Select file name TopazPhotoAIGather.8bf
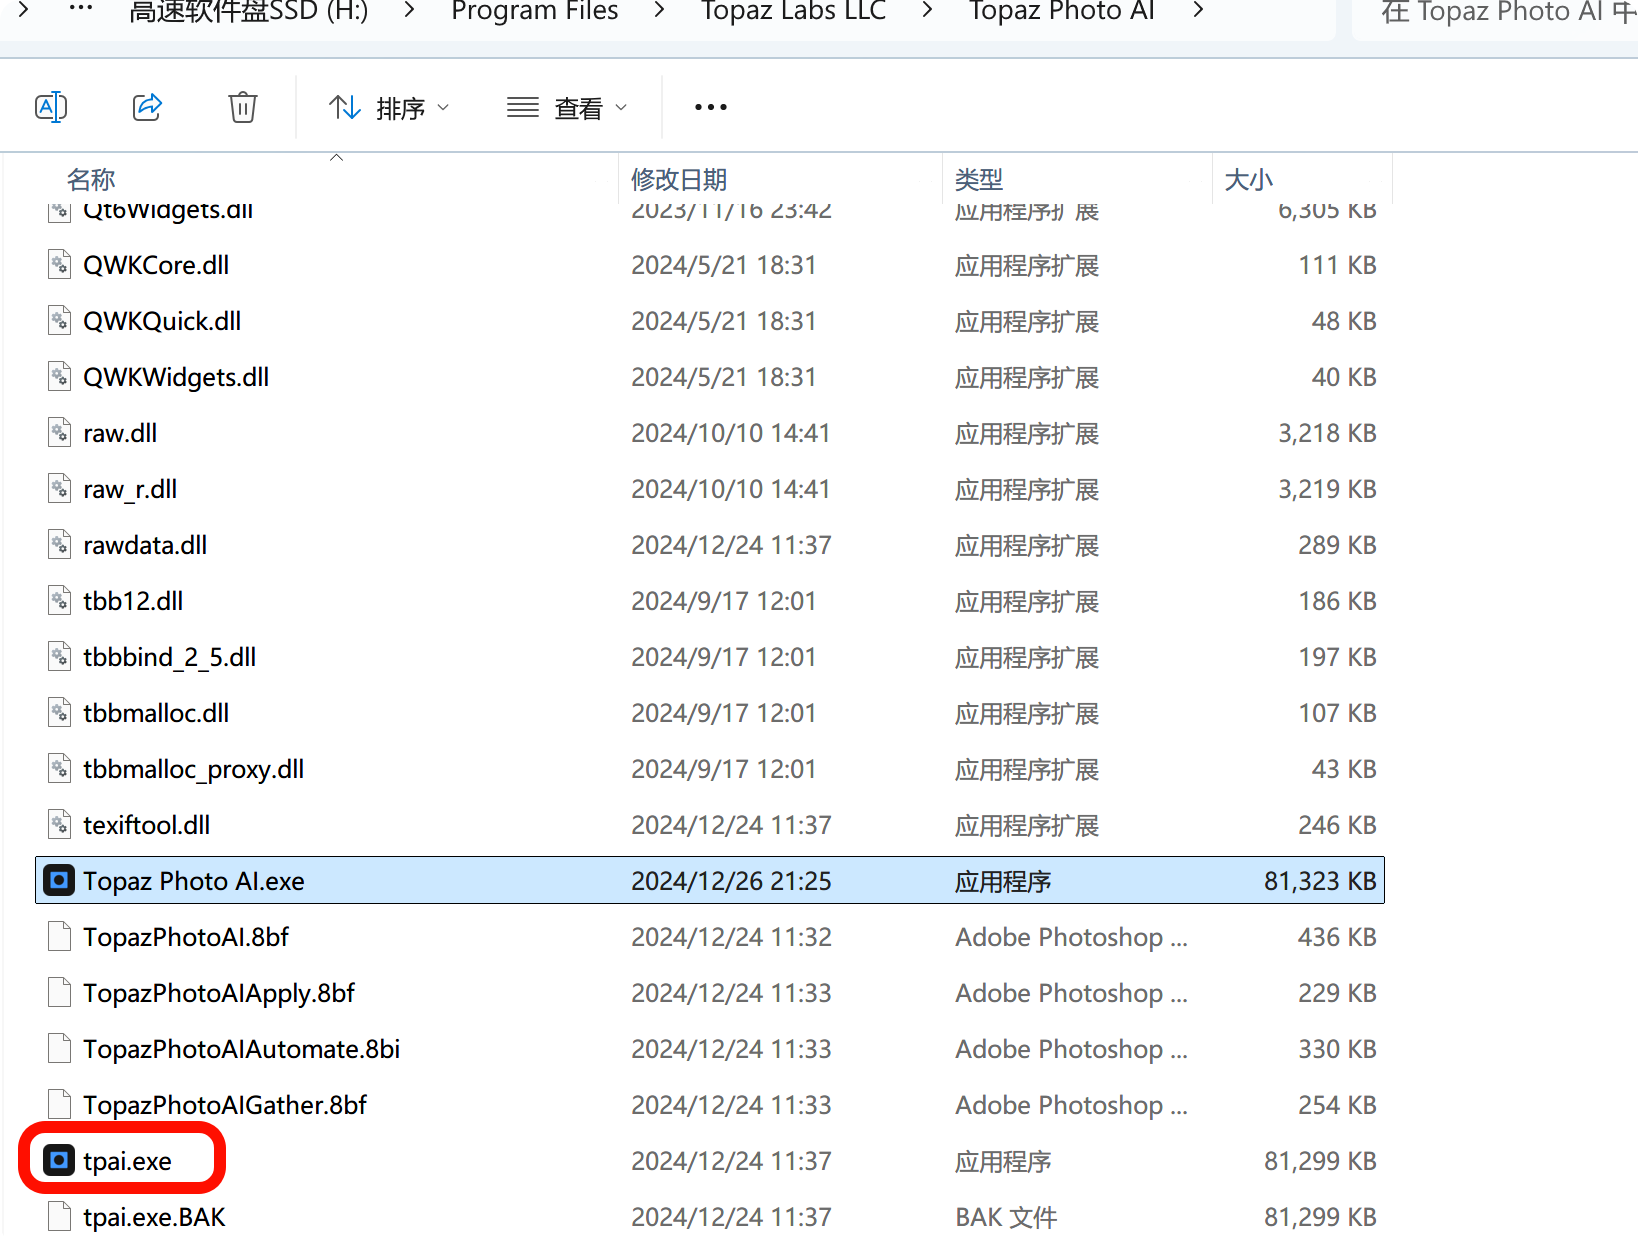This screenshot has height=1244, width=1638. point(225,1105)
